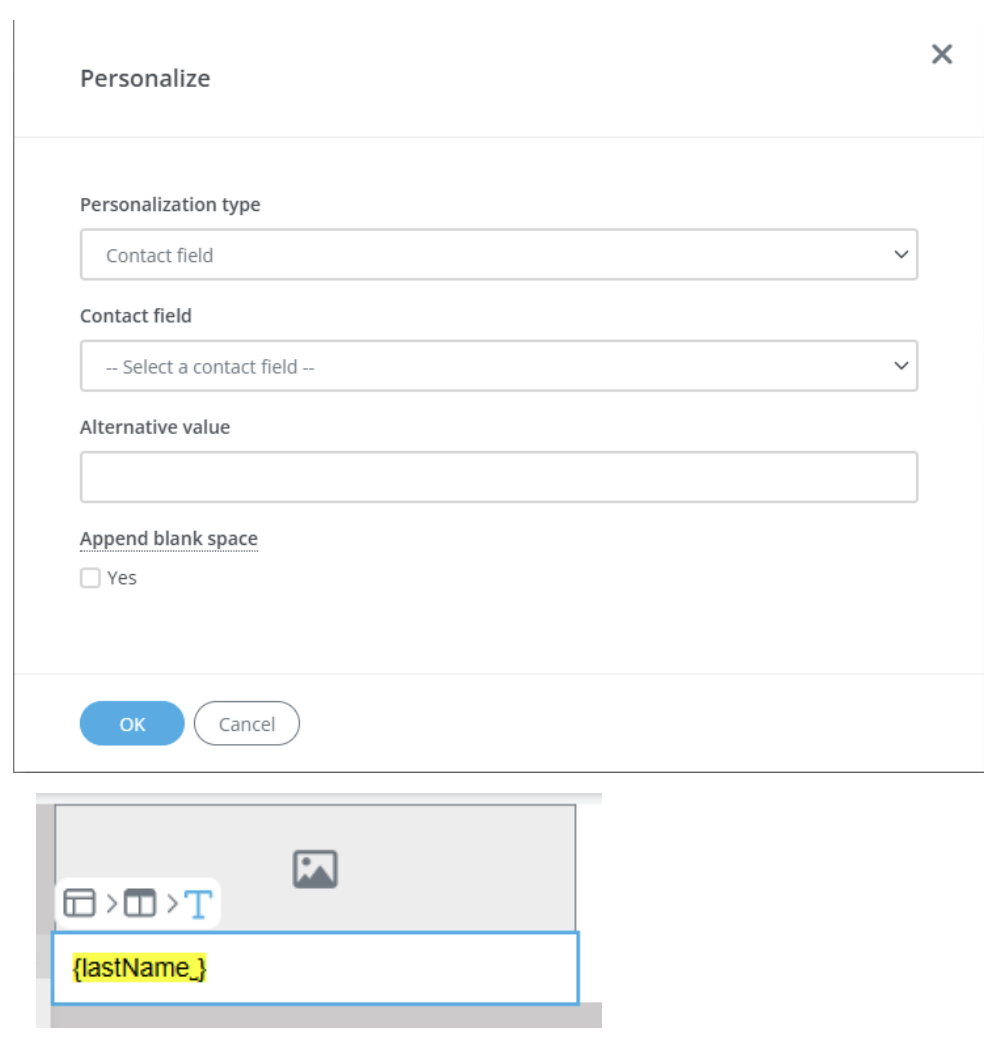Viewport: 984px width, 1047px height.
Task: Select the column breadcrumb icon
Action: click(x=139, y=903)
